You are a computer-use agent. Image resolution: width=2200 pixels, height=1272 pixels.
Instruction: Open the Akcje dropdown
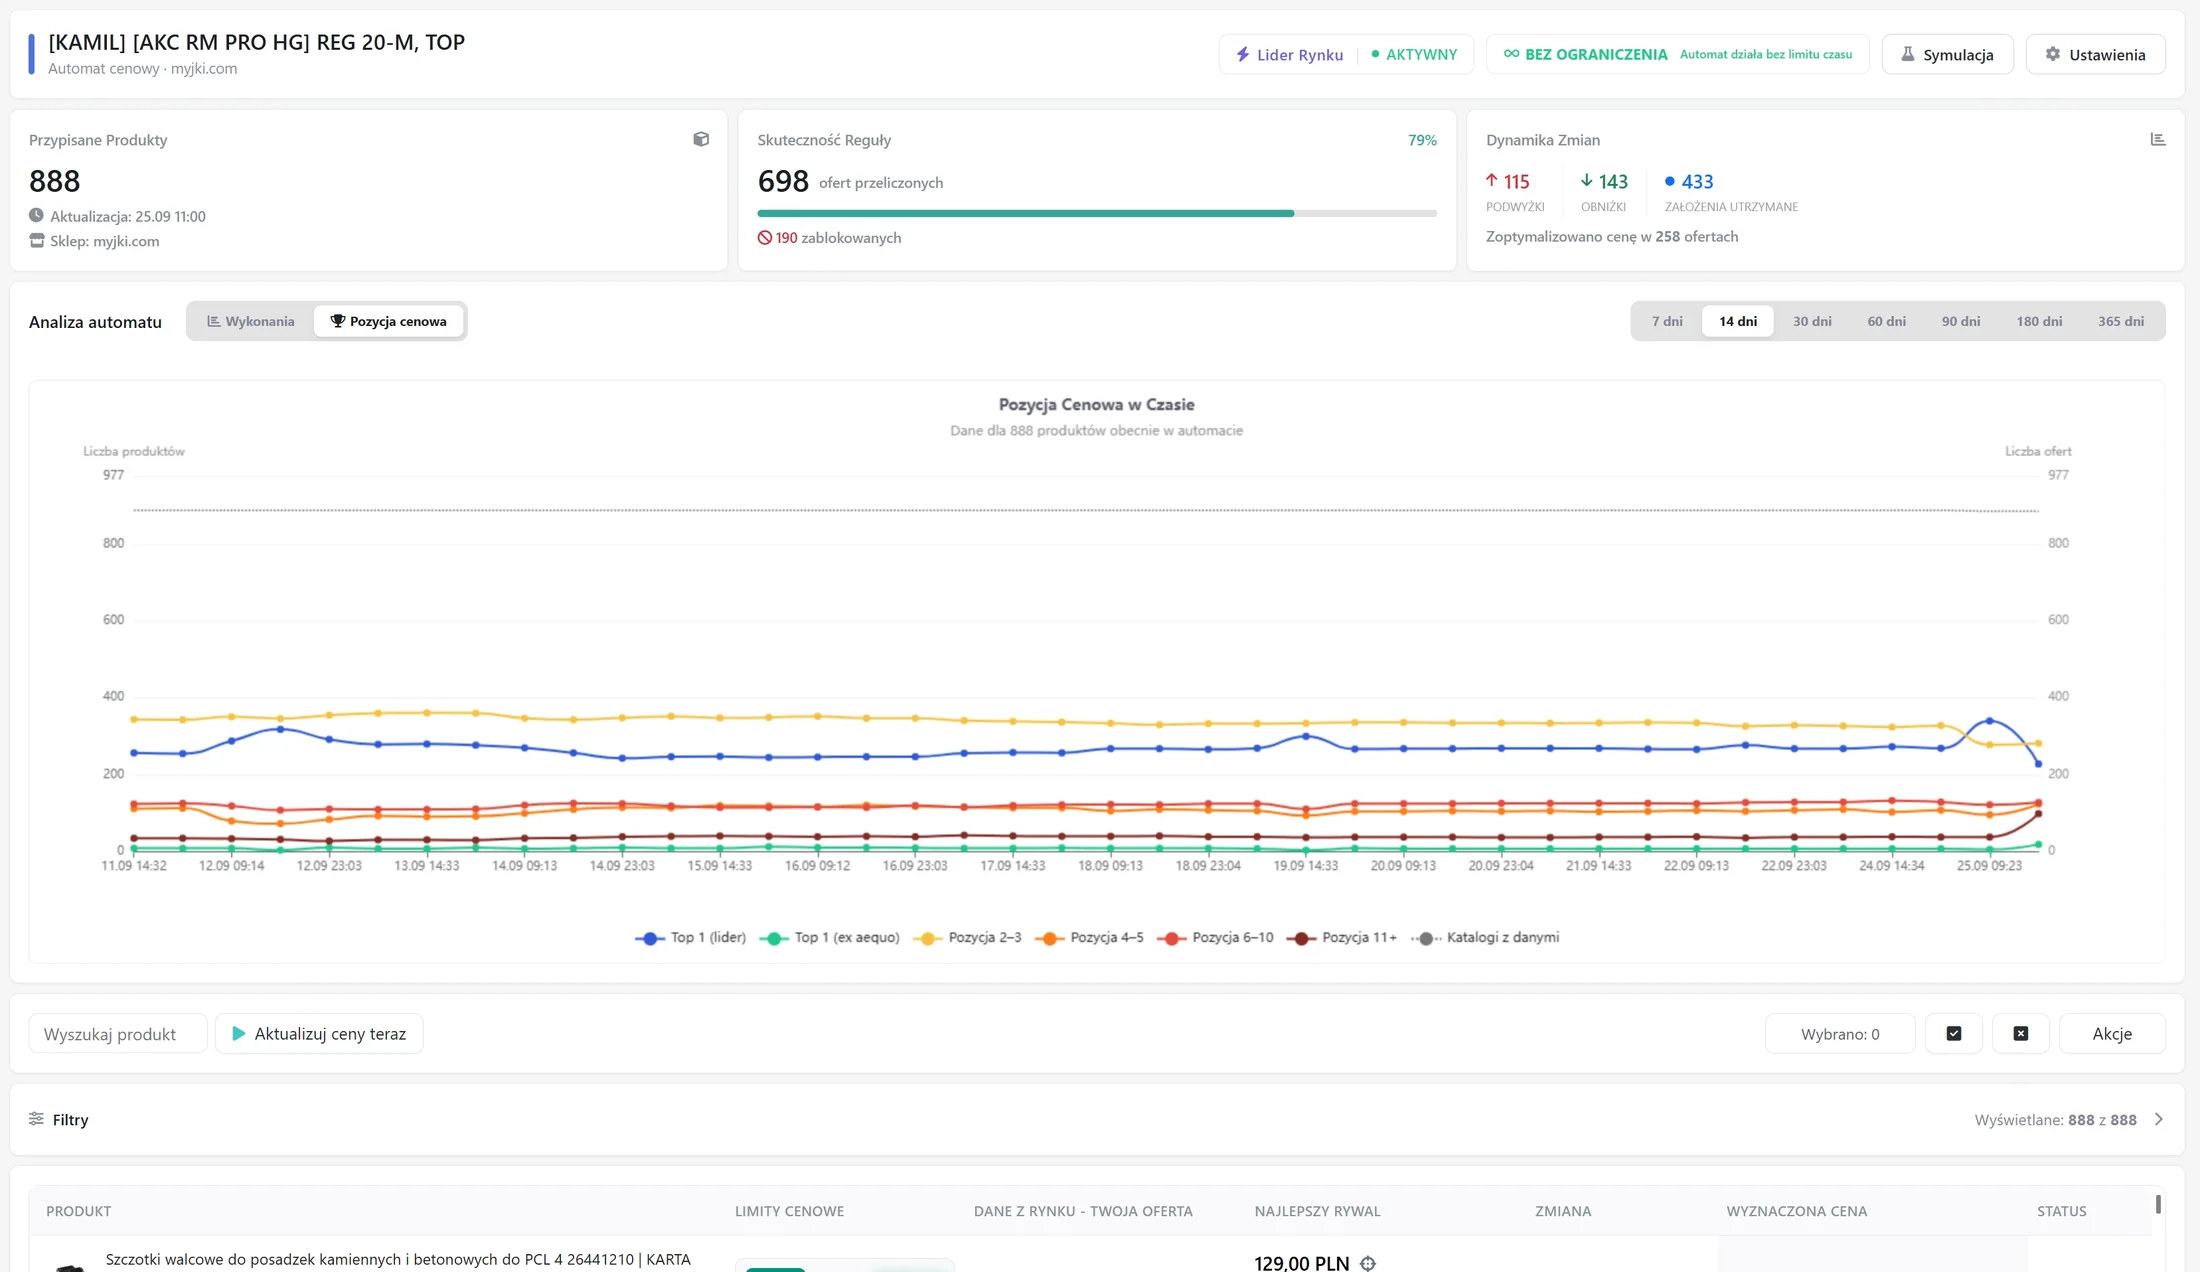point(2112,1033)
